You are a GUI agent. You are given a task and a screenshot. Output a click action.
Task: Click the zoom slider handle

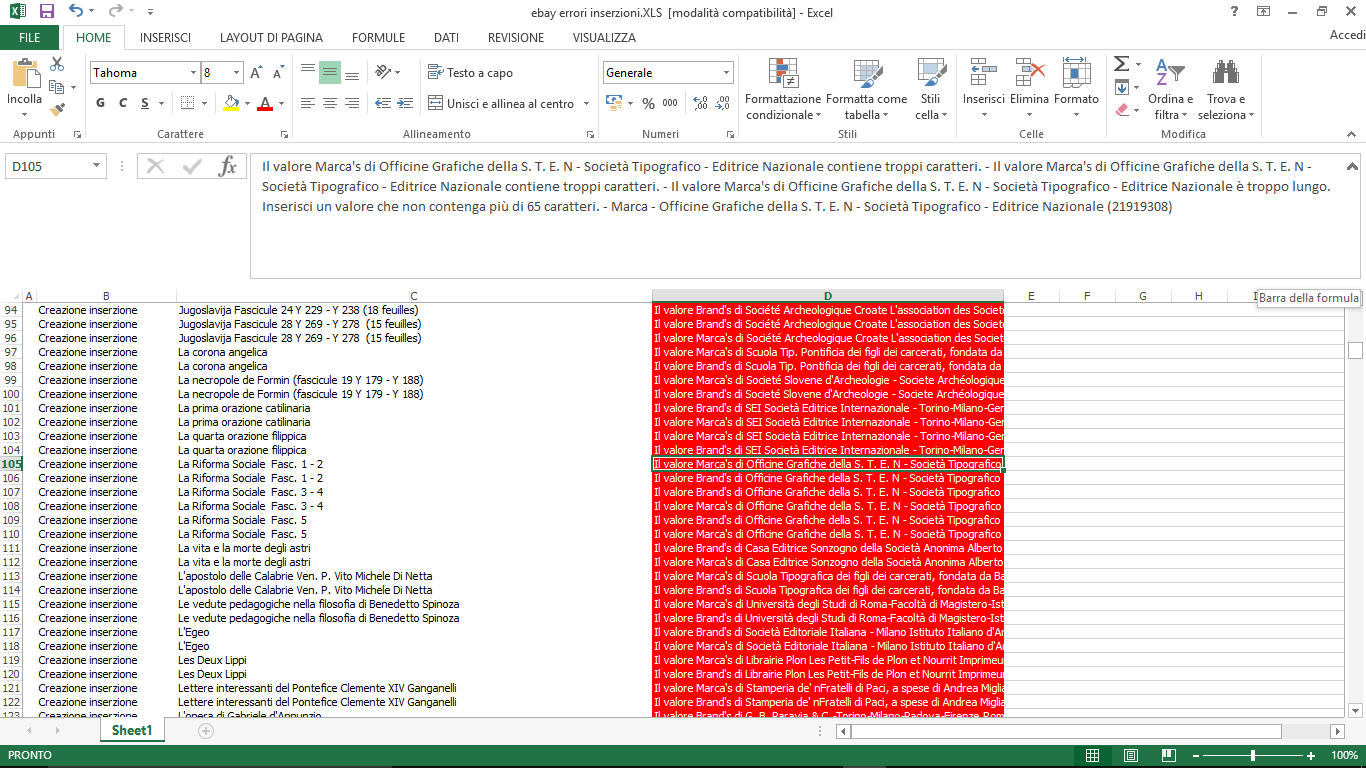coord(1253,755)
